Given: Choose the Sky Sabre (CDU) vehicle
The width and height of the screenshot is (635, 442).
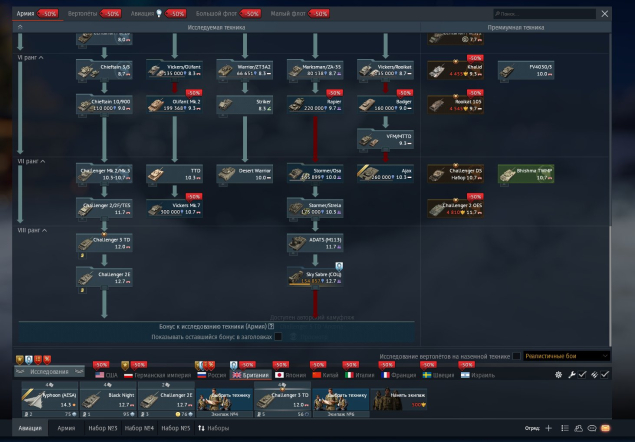Looking at the screenshot, I should pyautogui.click(x=314, y=277).
